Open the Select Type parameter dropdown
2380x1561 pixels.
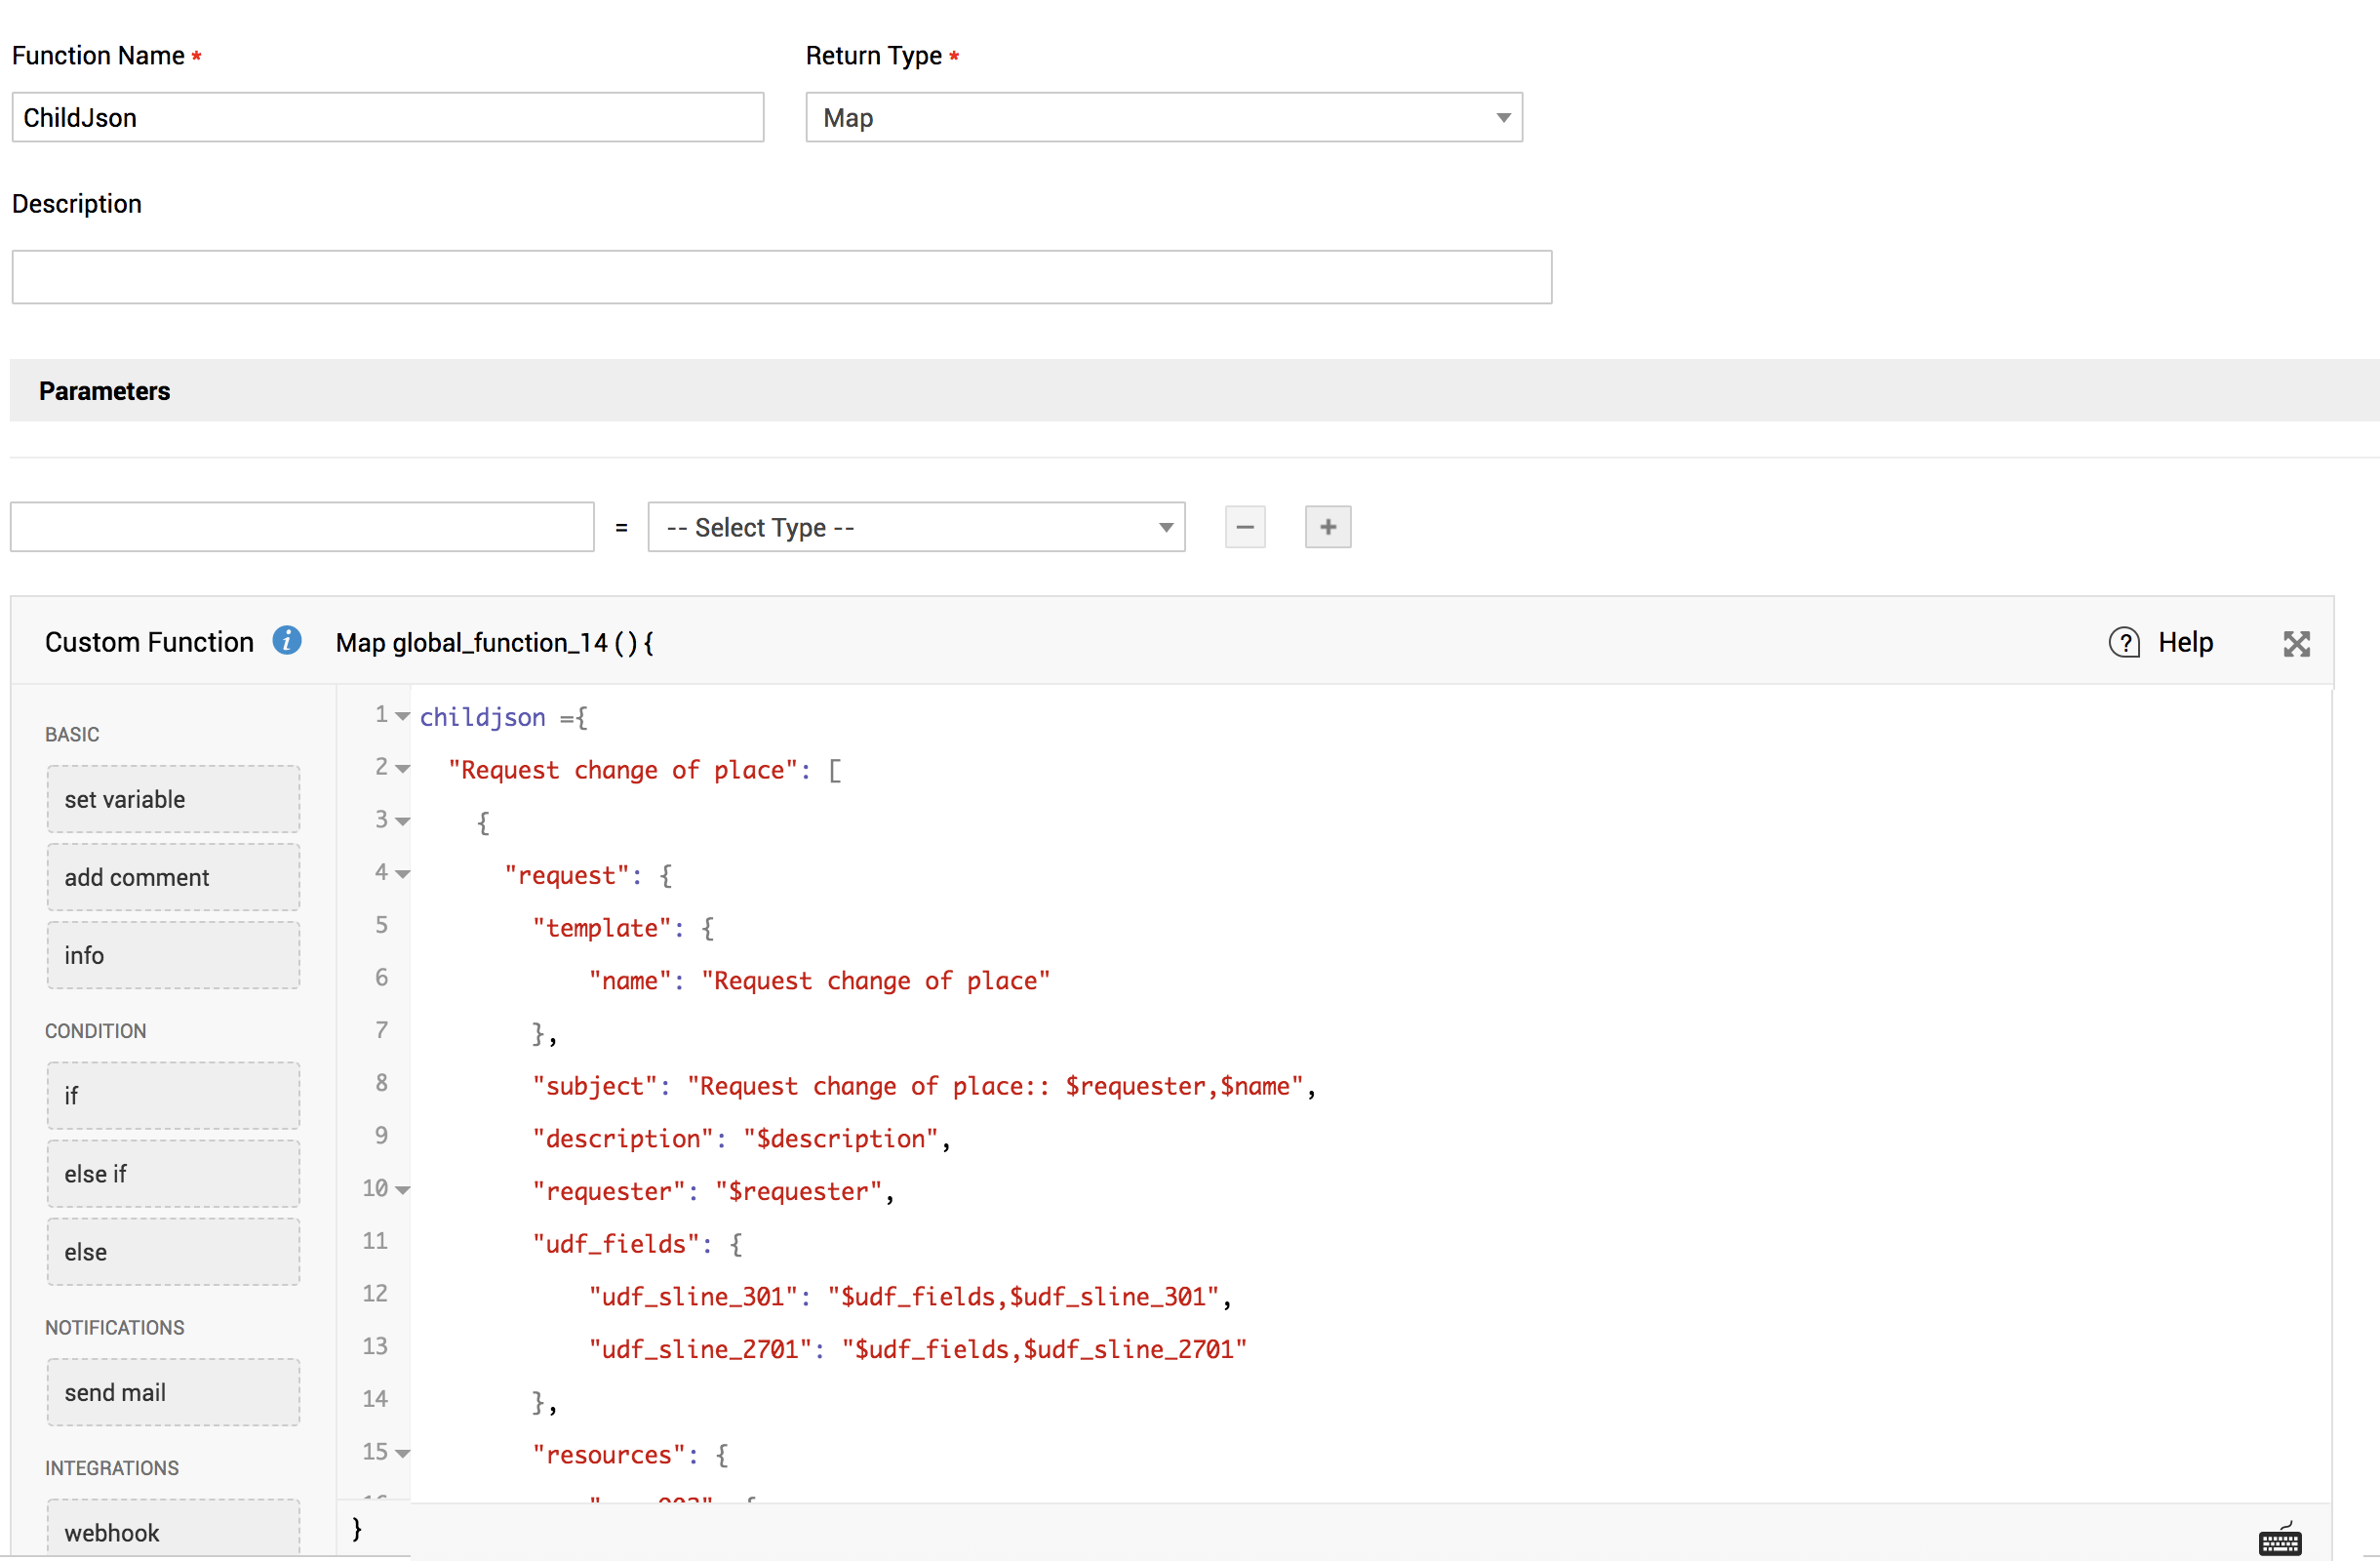[x=915, y=527]
